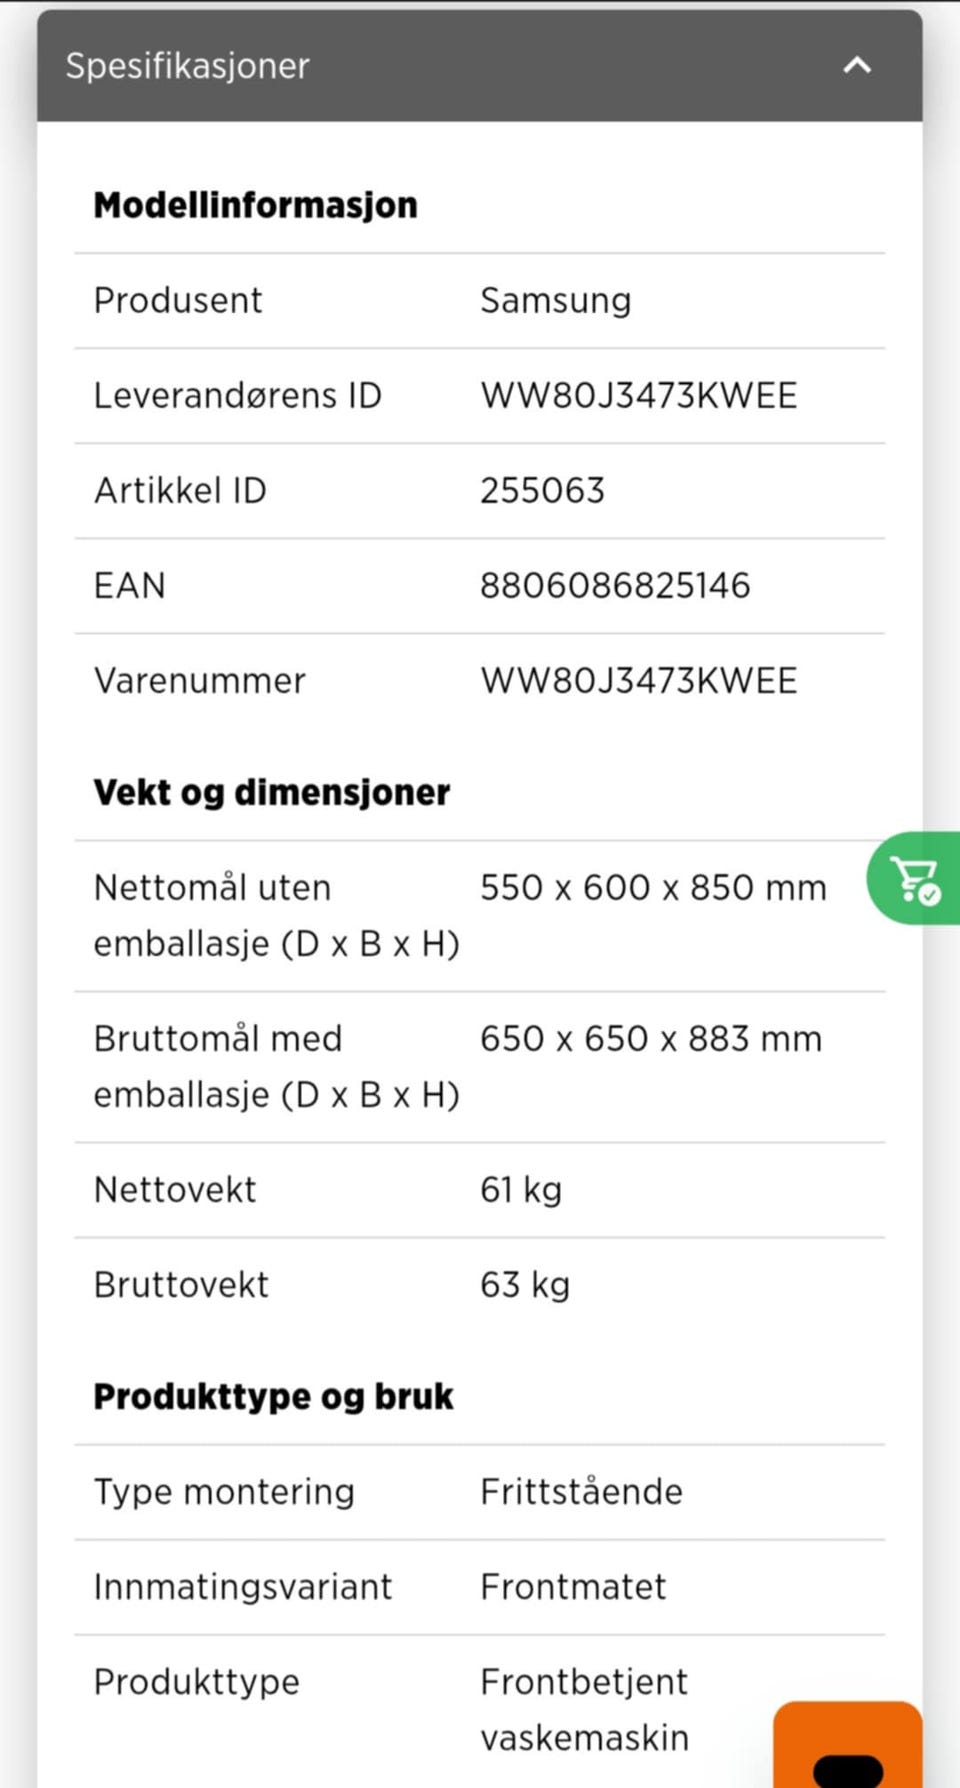Viewport: 960px width, 1788px height.
Task: Open the orange chat widget button
Action: [x=848, y=1745]
